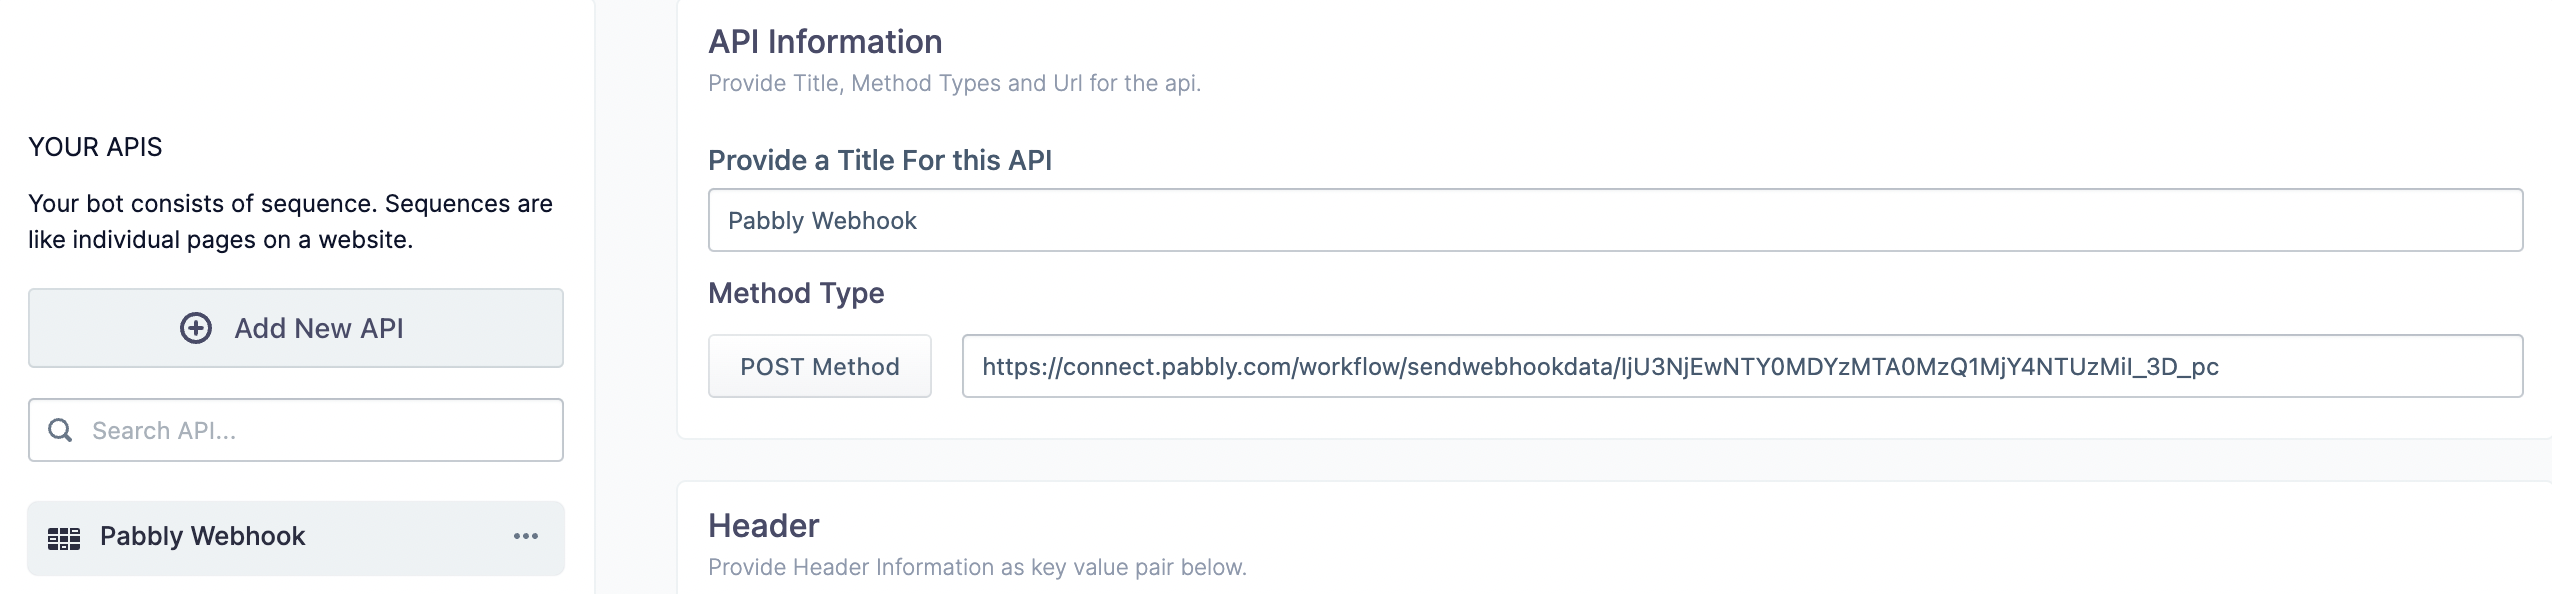The height and width of the screenshot is (594, 2552).
Task: Click the Provide a Title For this API label
Action: click(x=879, y=160)
